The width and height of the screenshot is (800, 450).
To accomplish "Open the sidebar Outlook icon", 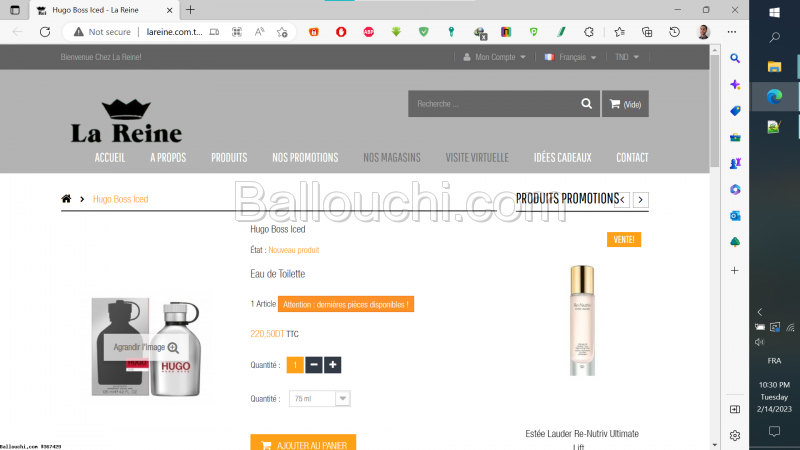I will [x=735, y=216].
